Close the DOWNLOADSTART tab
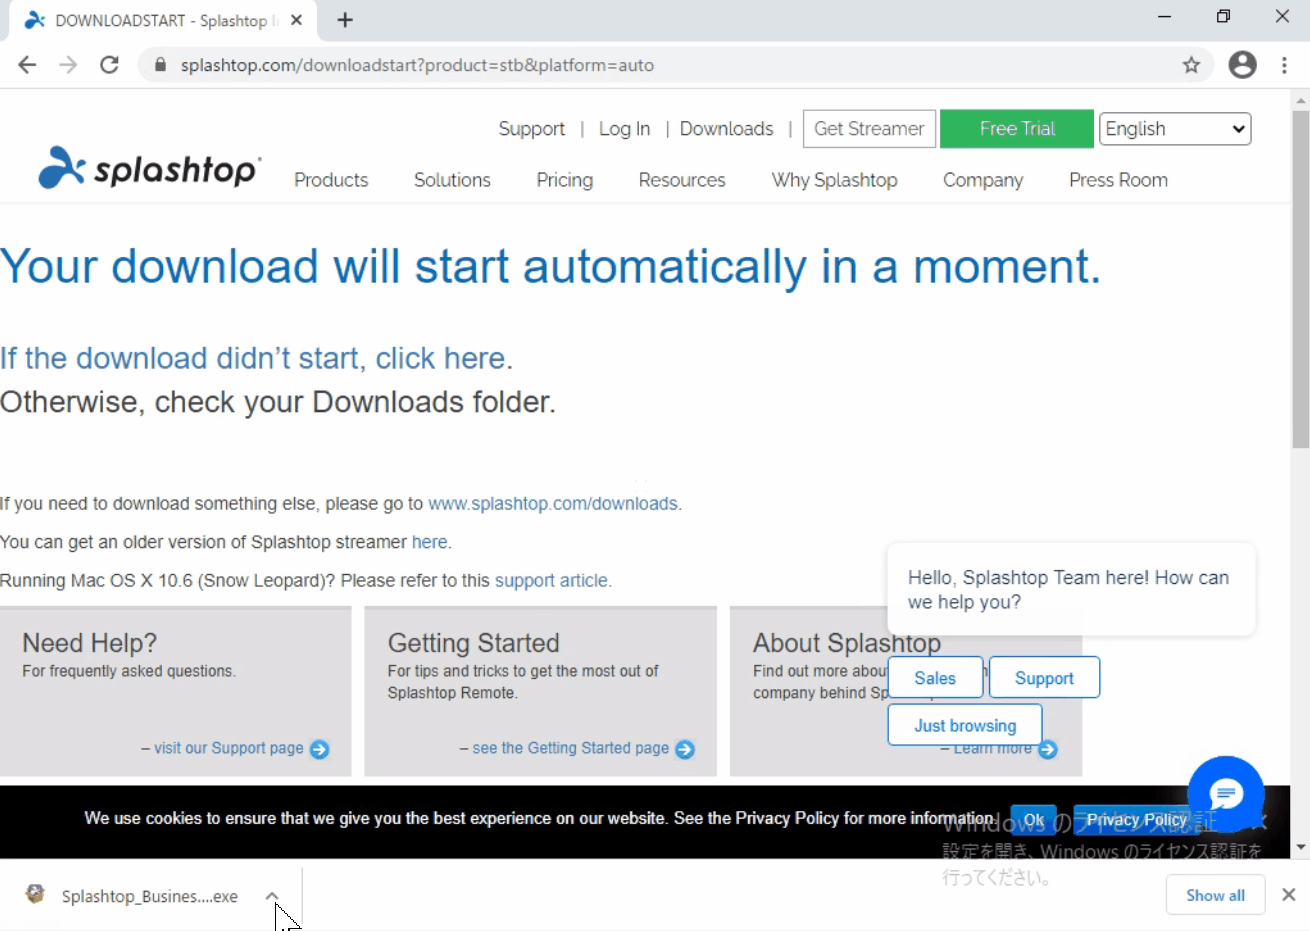 coord(296,20)
